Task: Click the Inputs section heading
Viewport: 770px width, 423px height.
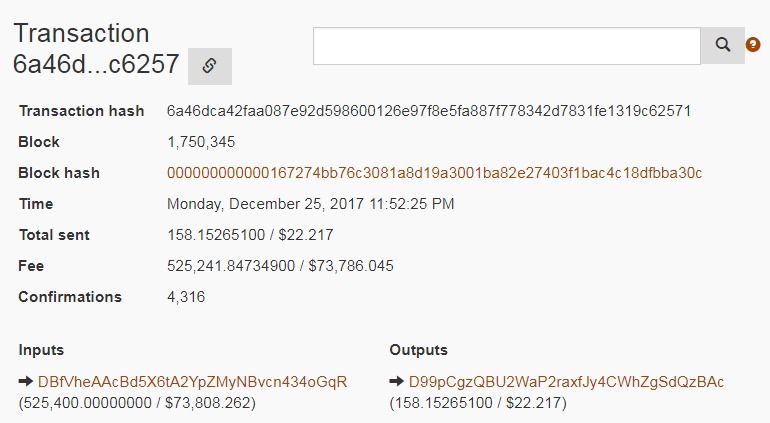Action: (x=41, y=350)
